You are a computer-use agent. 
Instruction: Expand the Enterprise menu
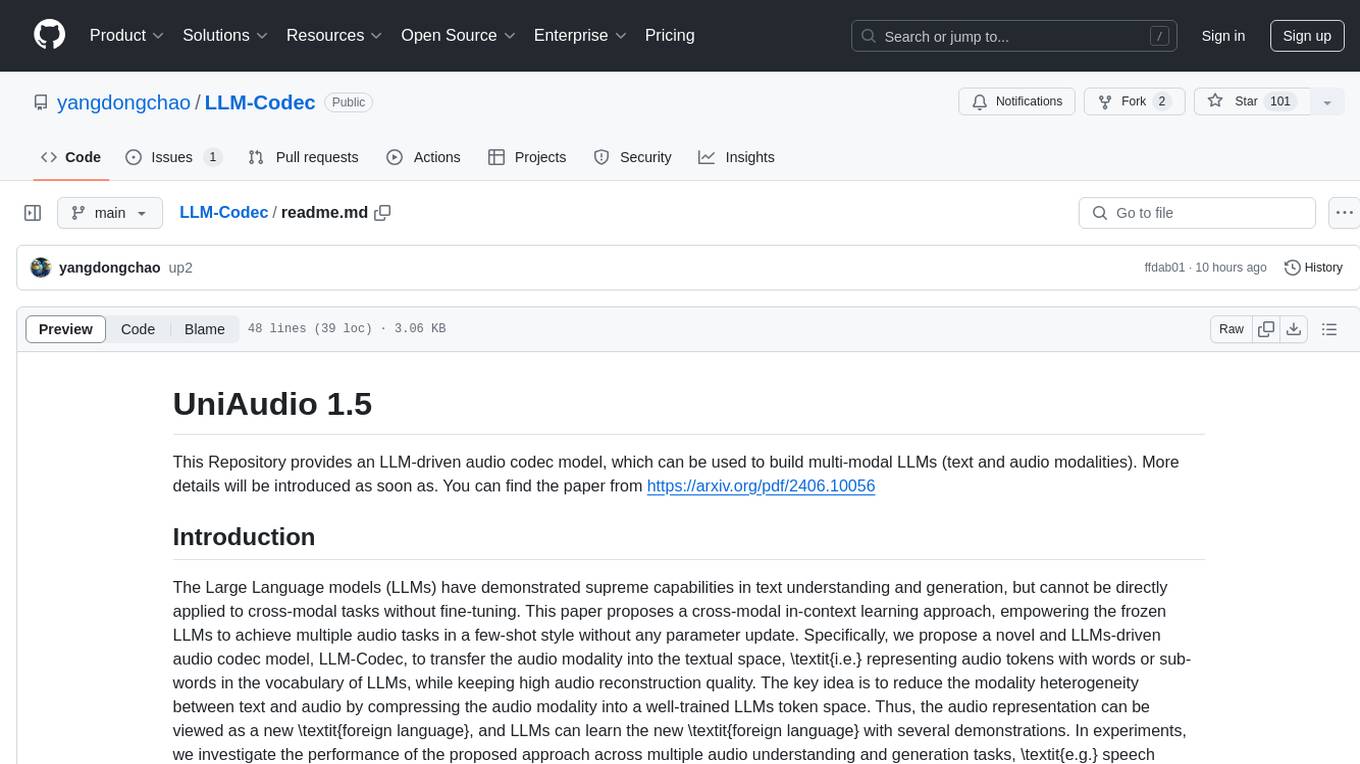tap(580, 35)
